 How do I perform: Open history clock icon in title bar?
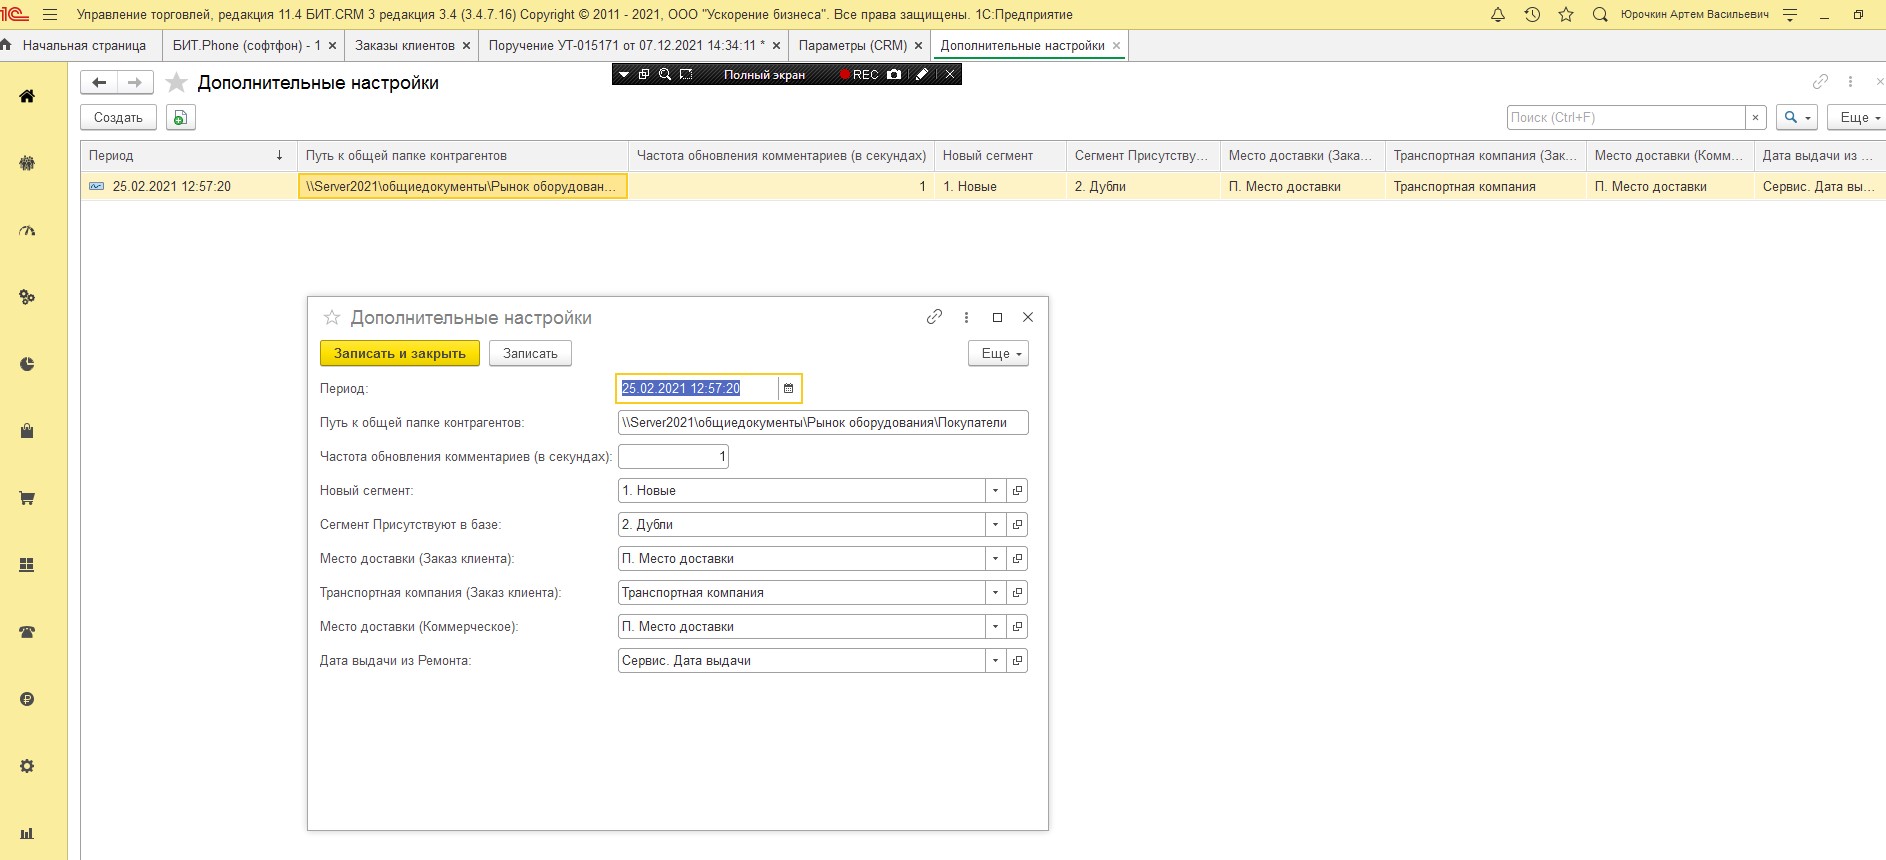tap(1532, 15)
